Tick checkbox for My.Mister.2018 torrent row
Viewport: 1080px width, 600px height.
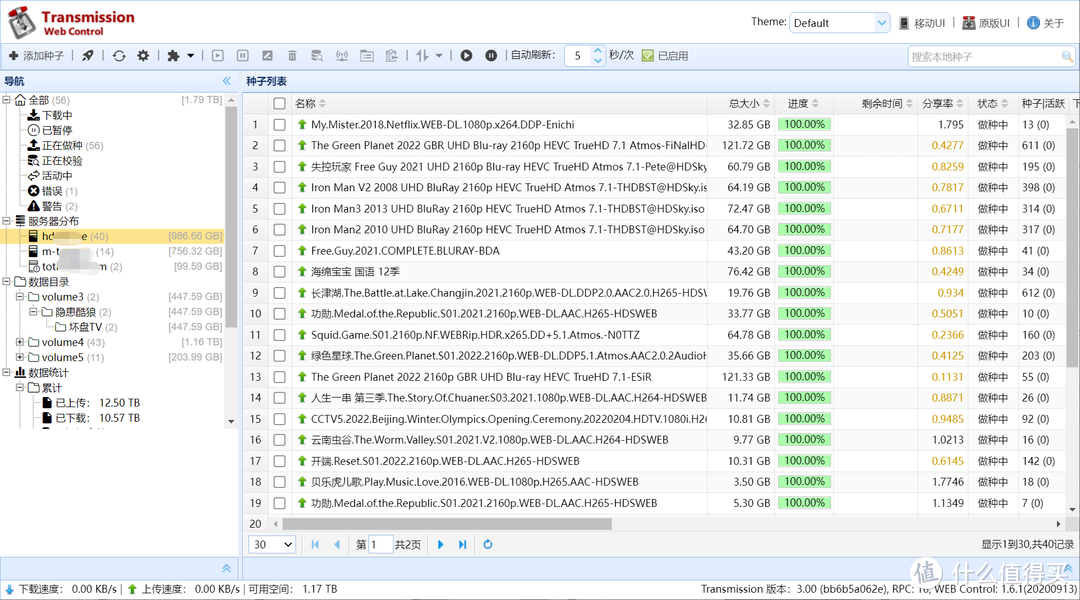coord(279,125)
